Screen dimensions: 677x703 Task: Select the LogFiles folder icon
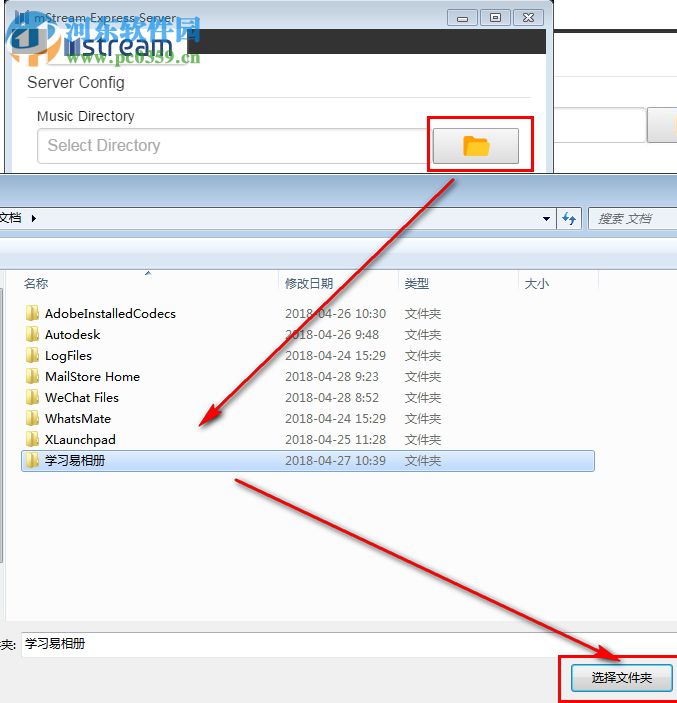pyautogui.click(x=32, y=356)
